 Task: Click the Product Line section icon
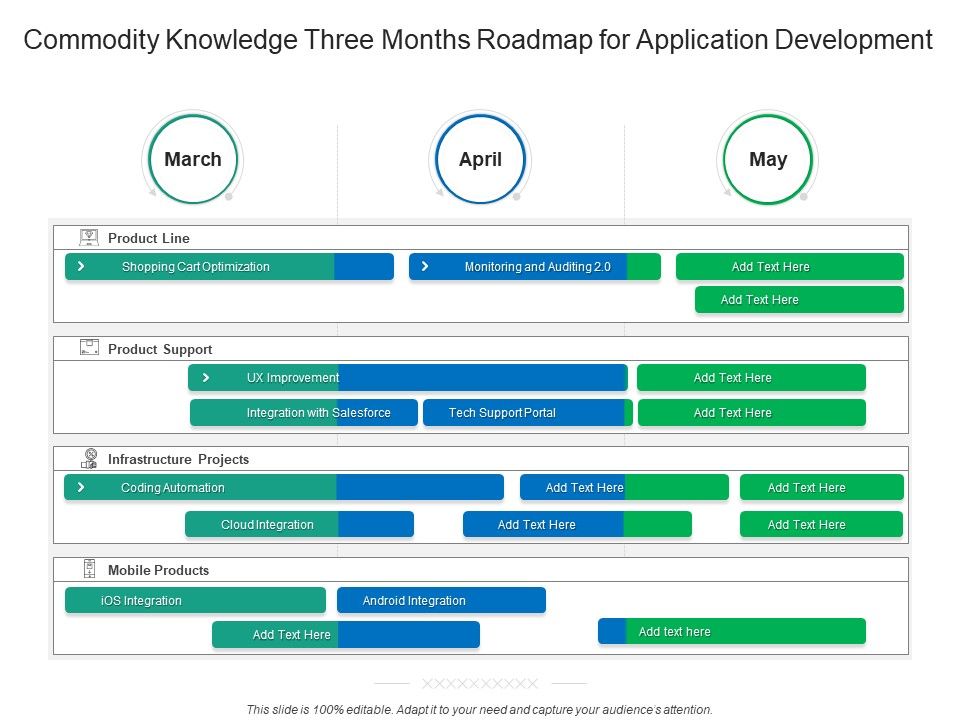[x=89, y=238]
